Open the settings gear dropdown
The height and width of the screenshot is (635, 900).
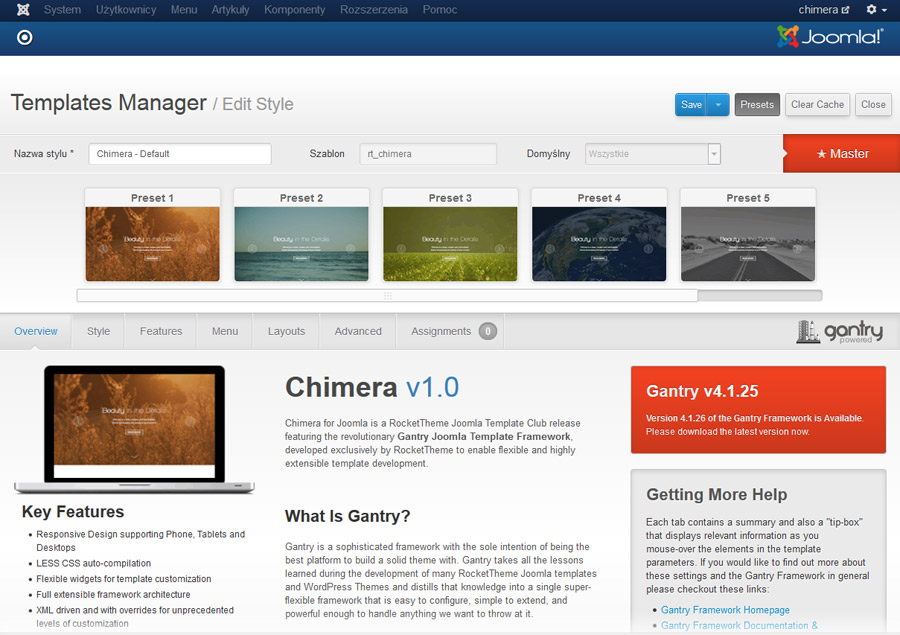[876, 10]
